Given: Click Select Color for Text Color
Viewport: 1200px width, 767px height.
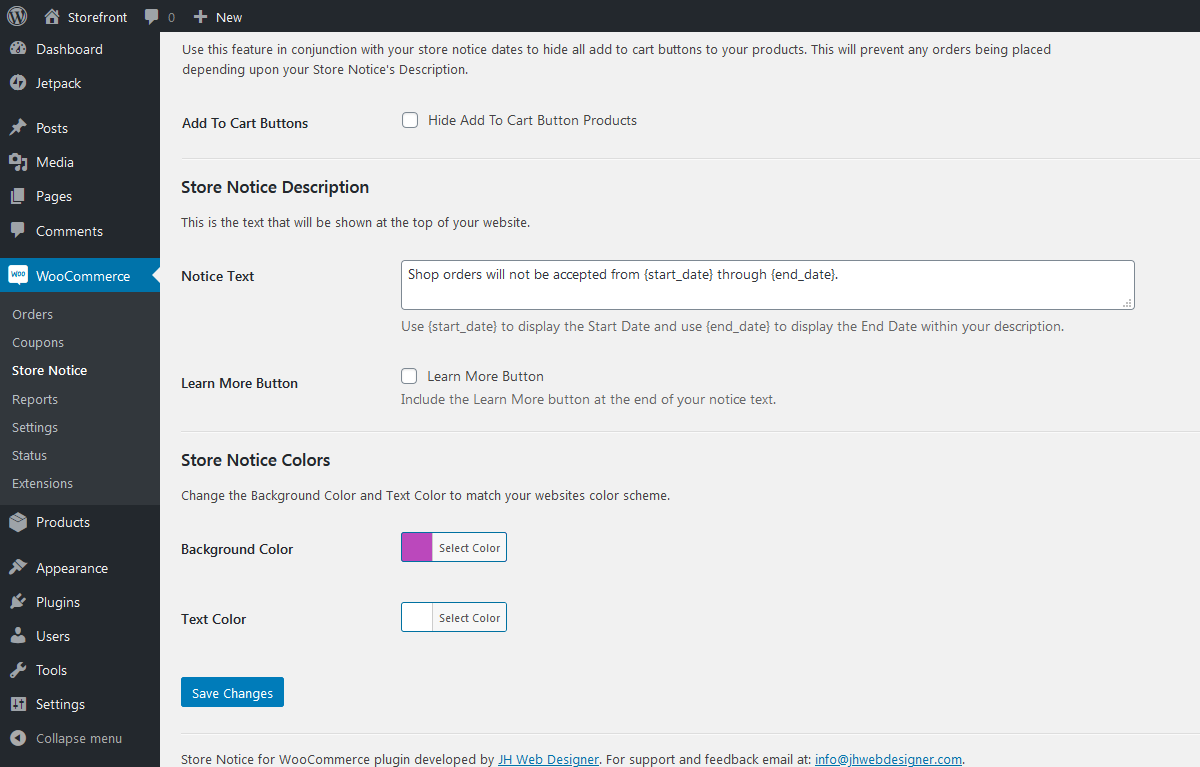Looking at the screenshot, I should (x=470, y=617).
